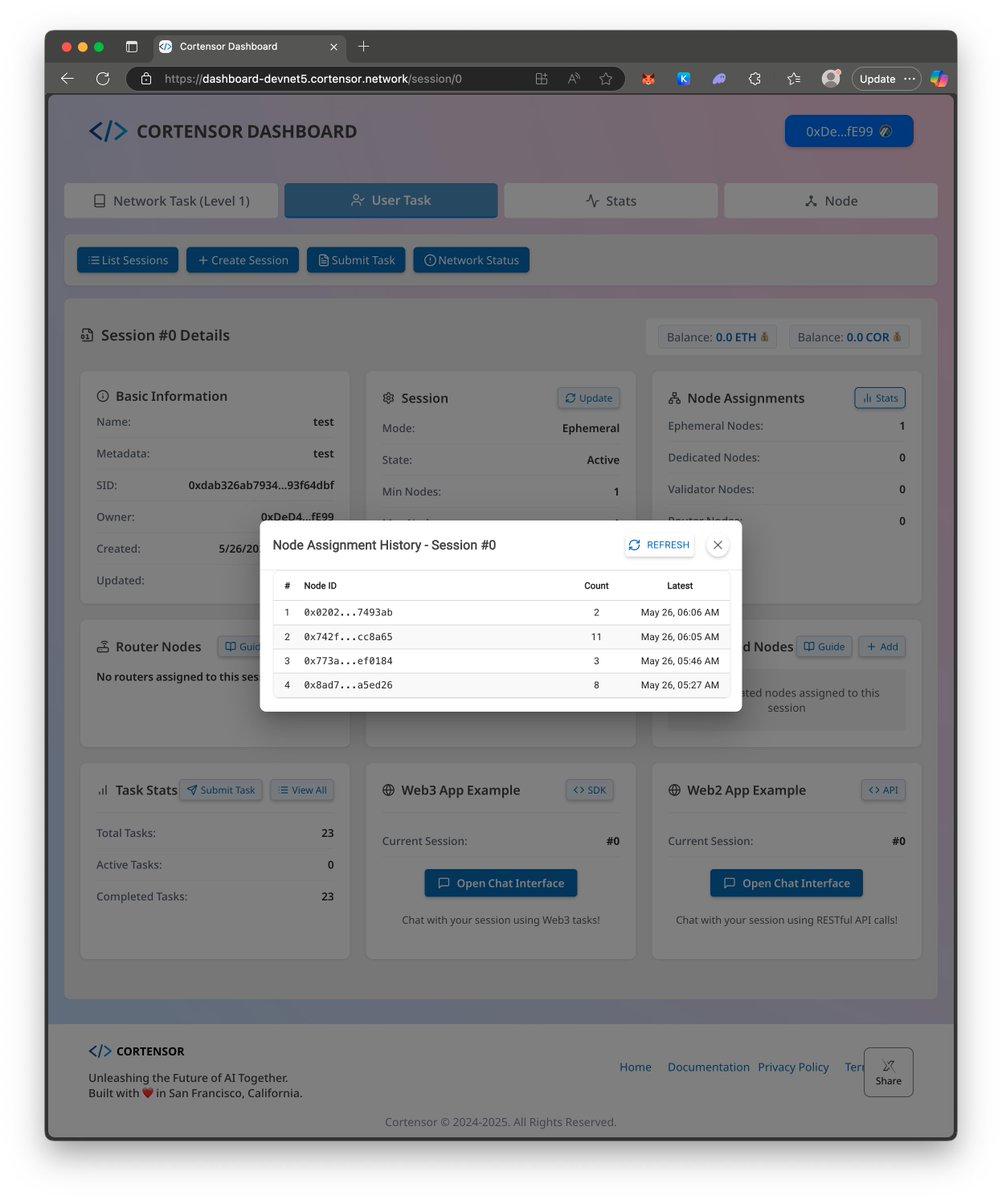Click View All in Task Stats
Screen dimensions: 1002x1200
point(302,790)
